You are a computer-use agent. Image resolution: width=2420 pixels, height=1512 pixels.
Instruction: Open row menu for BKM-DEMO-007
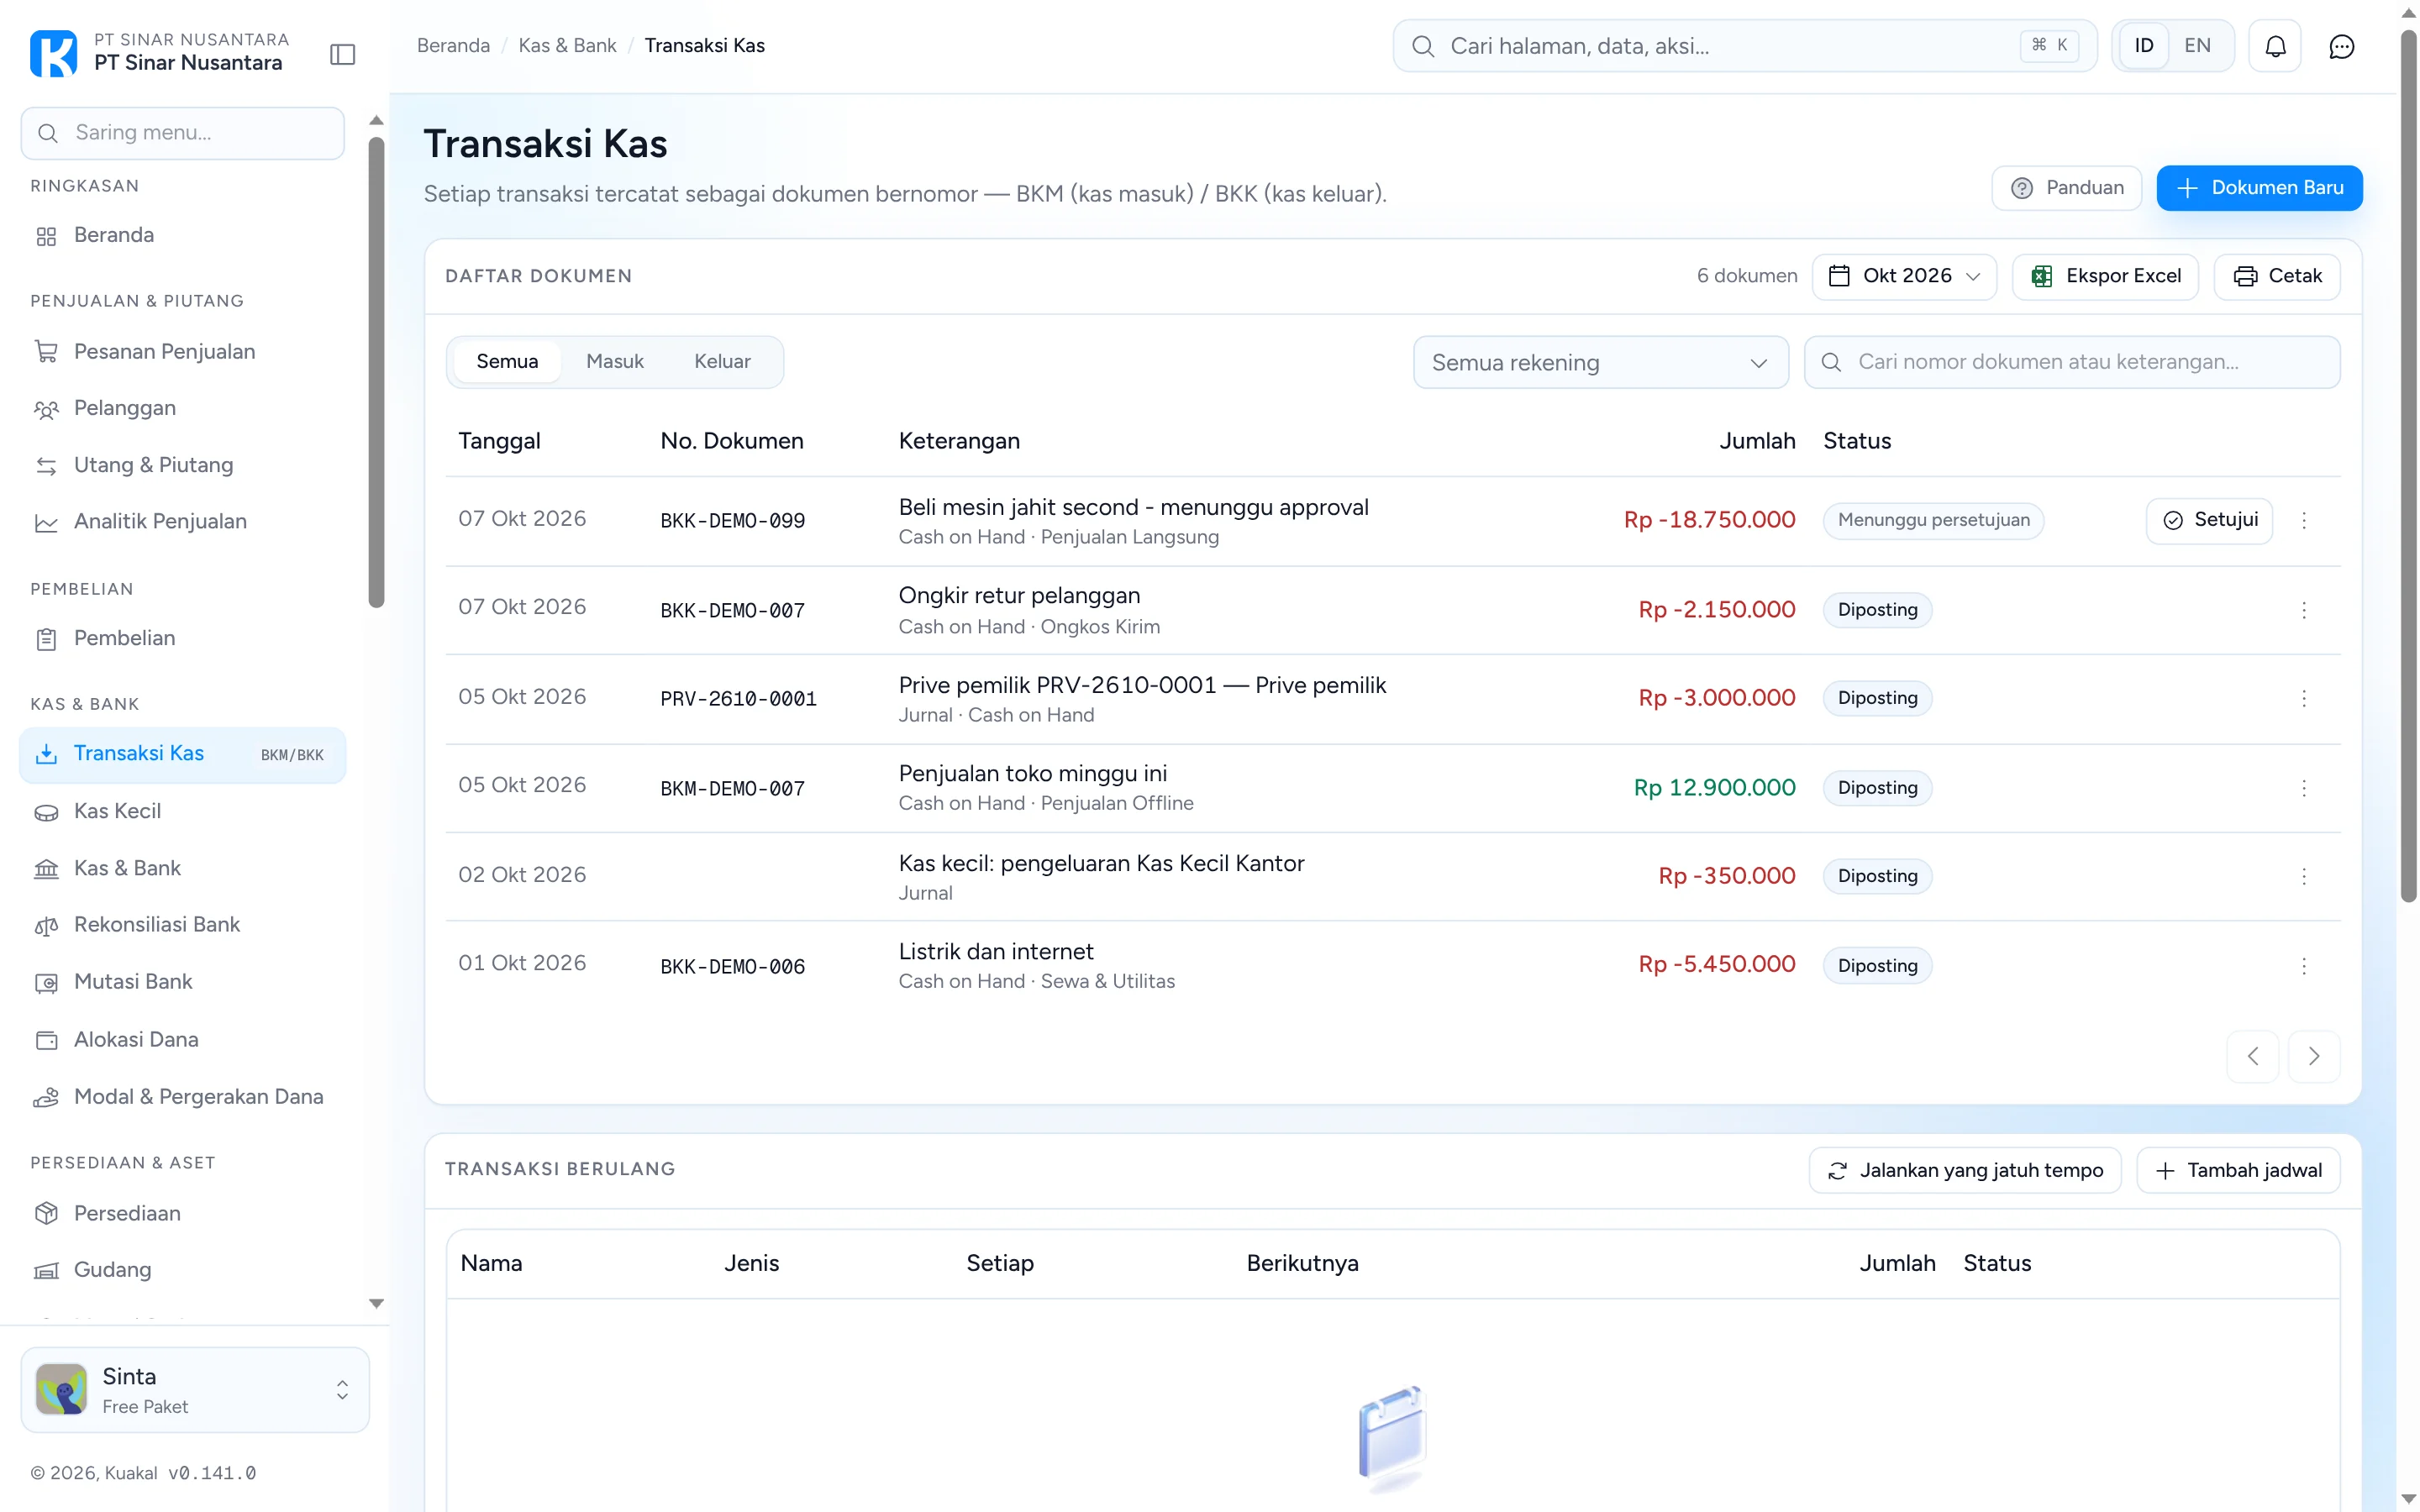click(2304, 788)
